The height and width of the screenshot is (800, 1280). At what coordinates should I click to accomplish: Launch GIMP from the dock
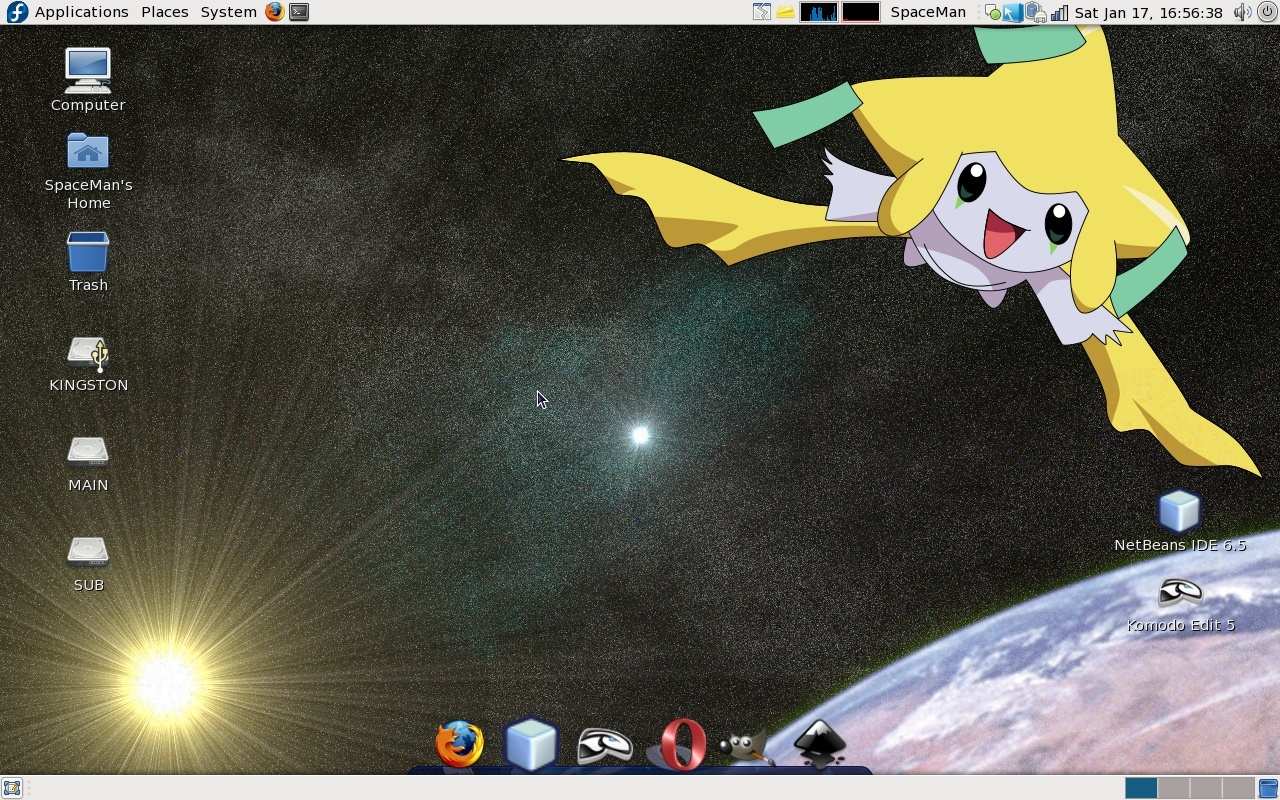coord(745,746)
